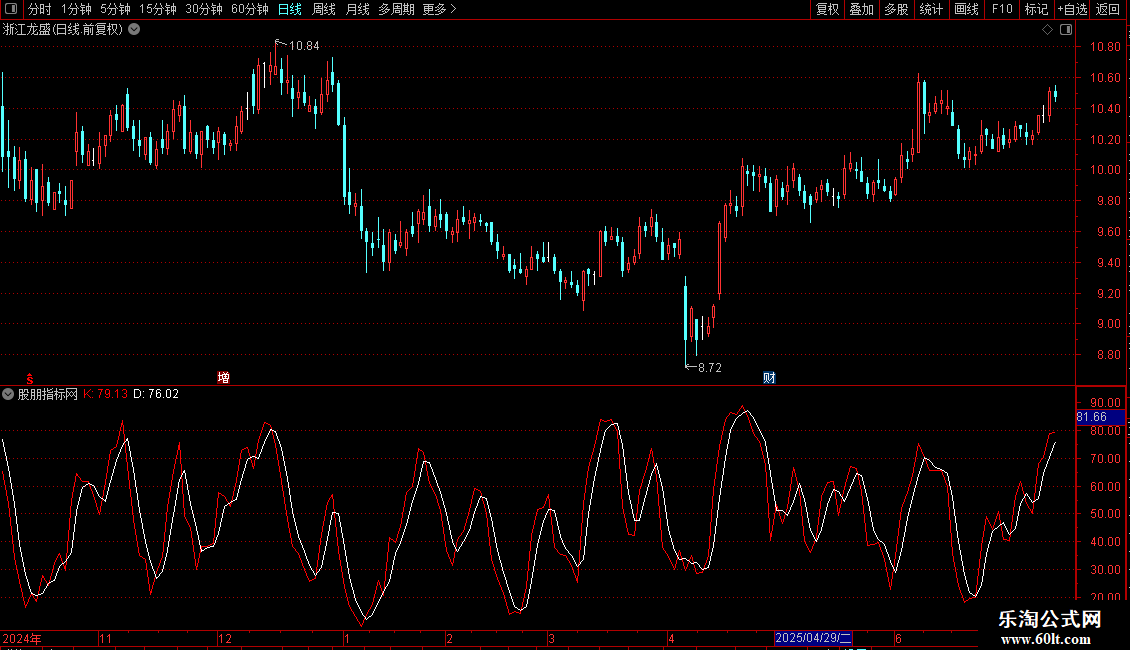Select the 15分钟 period

pyautogui.click(x=157, y=9)
